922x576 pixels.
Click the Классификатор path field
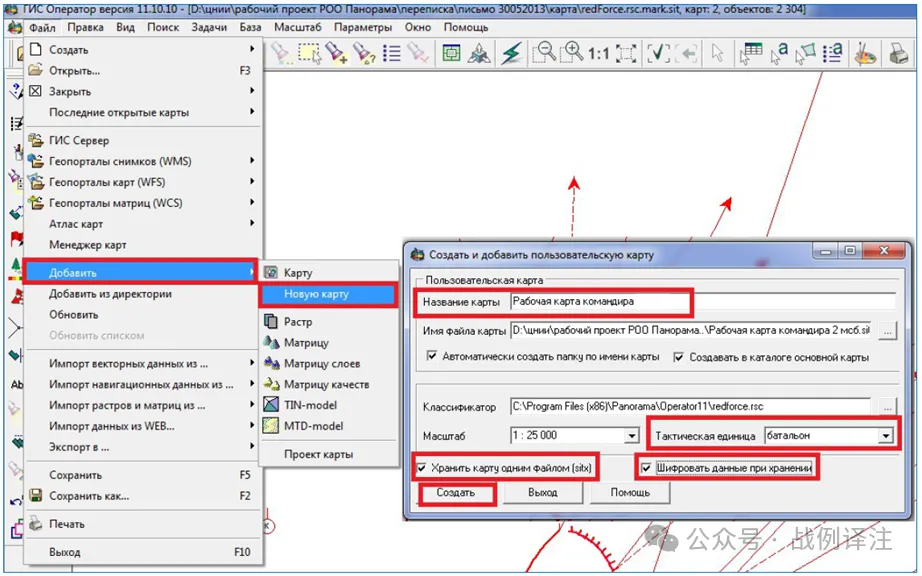tap(690, 406)
